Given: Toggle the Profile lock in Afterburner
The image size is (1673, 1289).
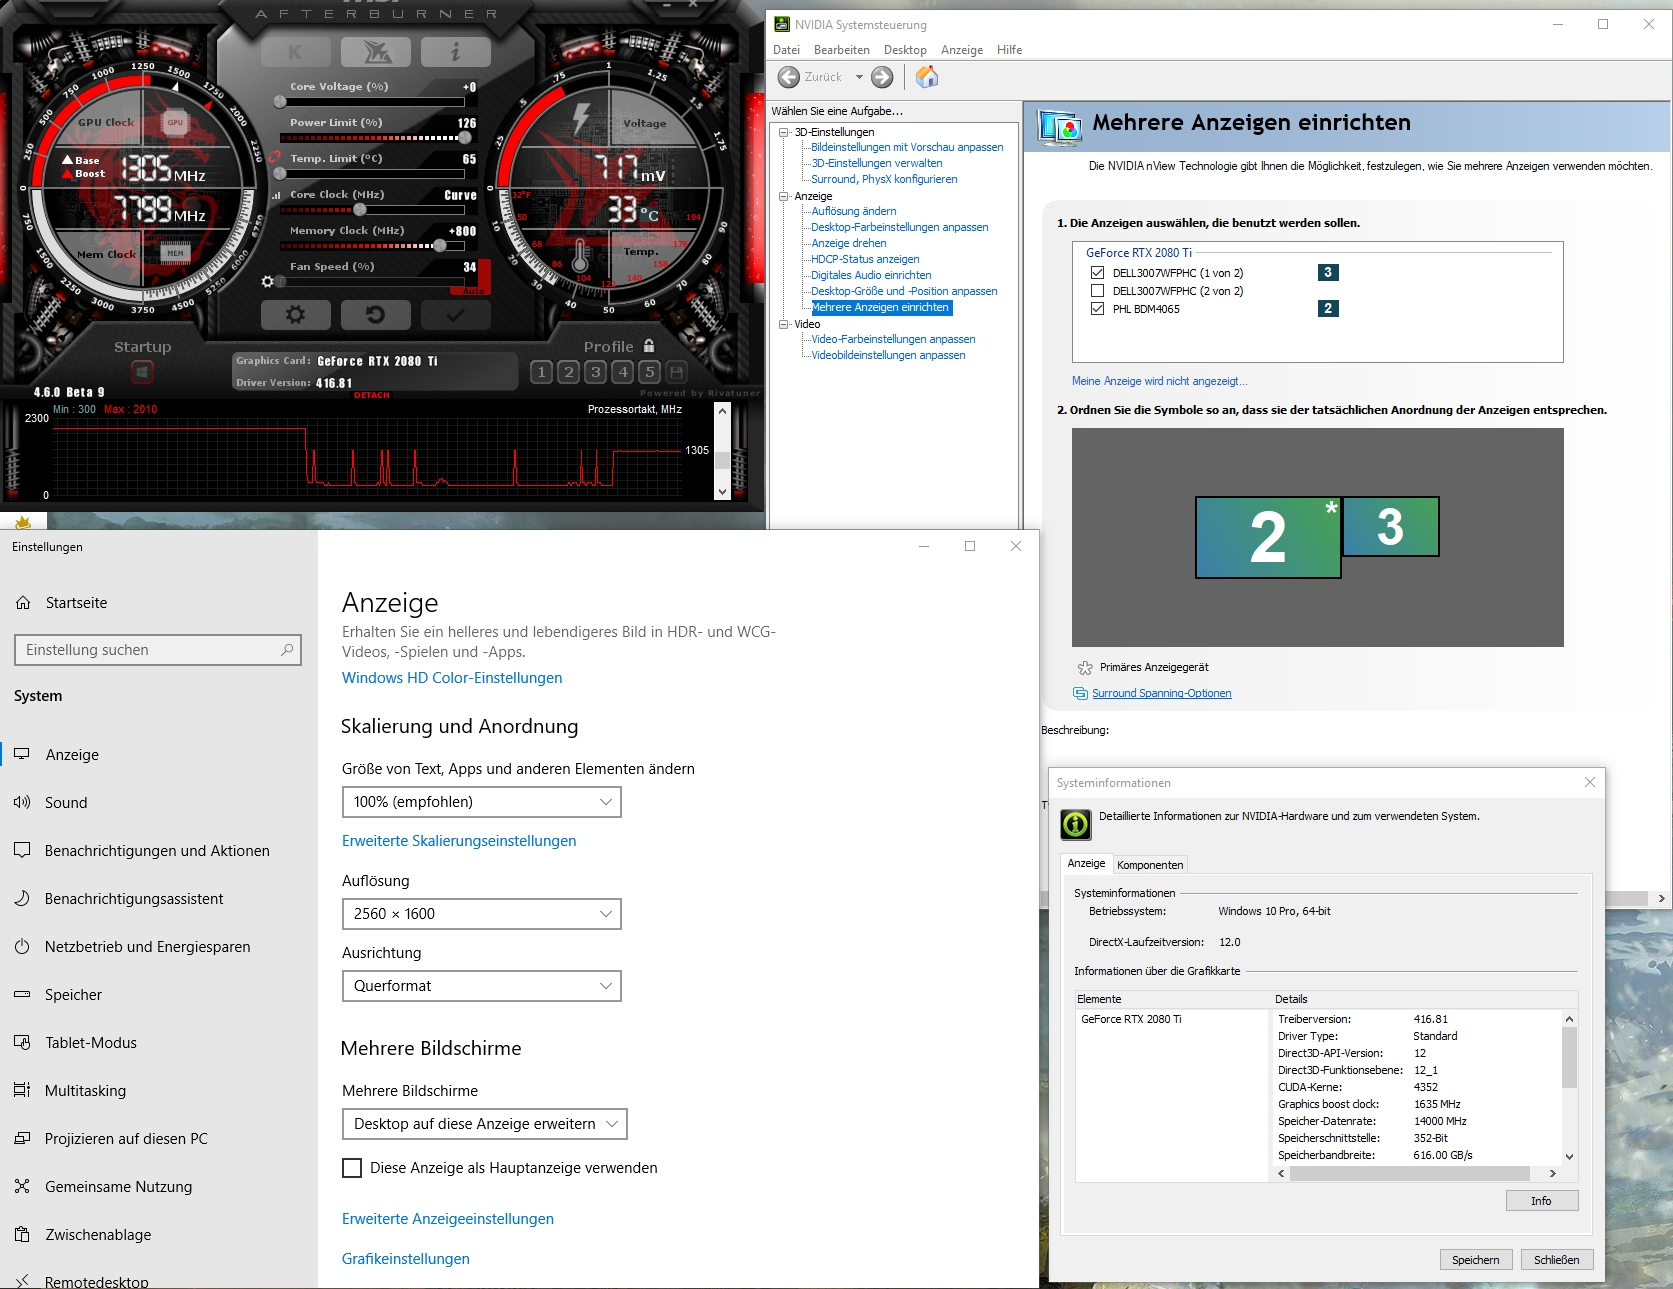Looking at the screenshot, I should [649, 346].
